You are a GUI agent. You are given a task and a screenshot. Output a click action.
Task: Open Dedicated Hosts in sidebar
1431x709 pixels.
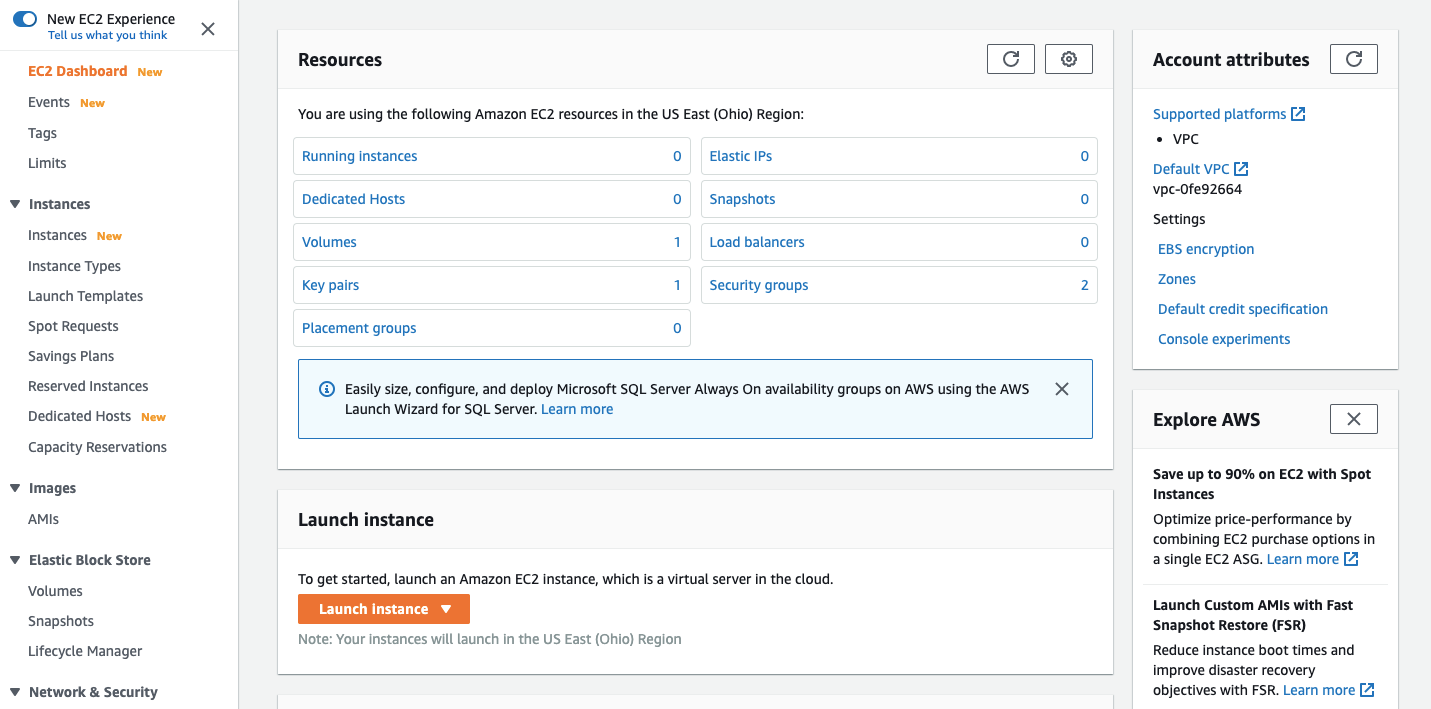79,416
